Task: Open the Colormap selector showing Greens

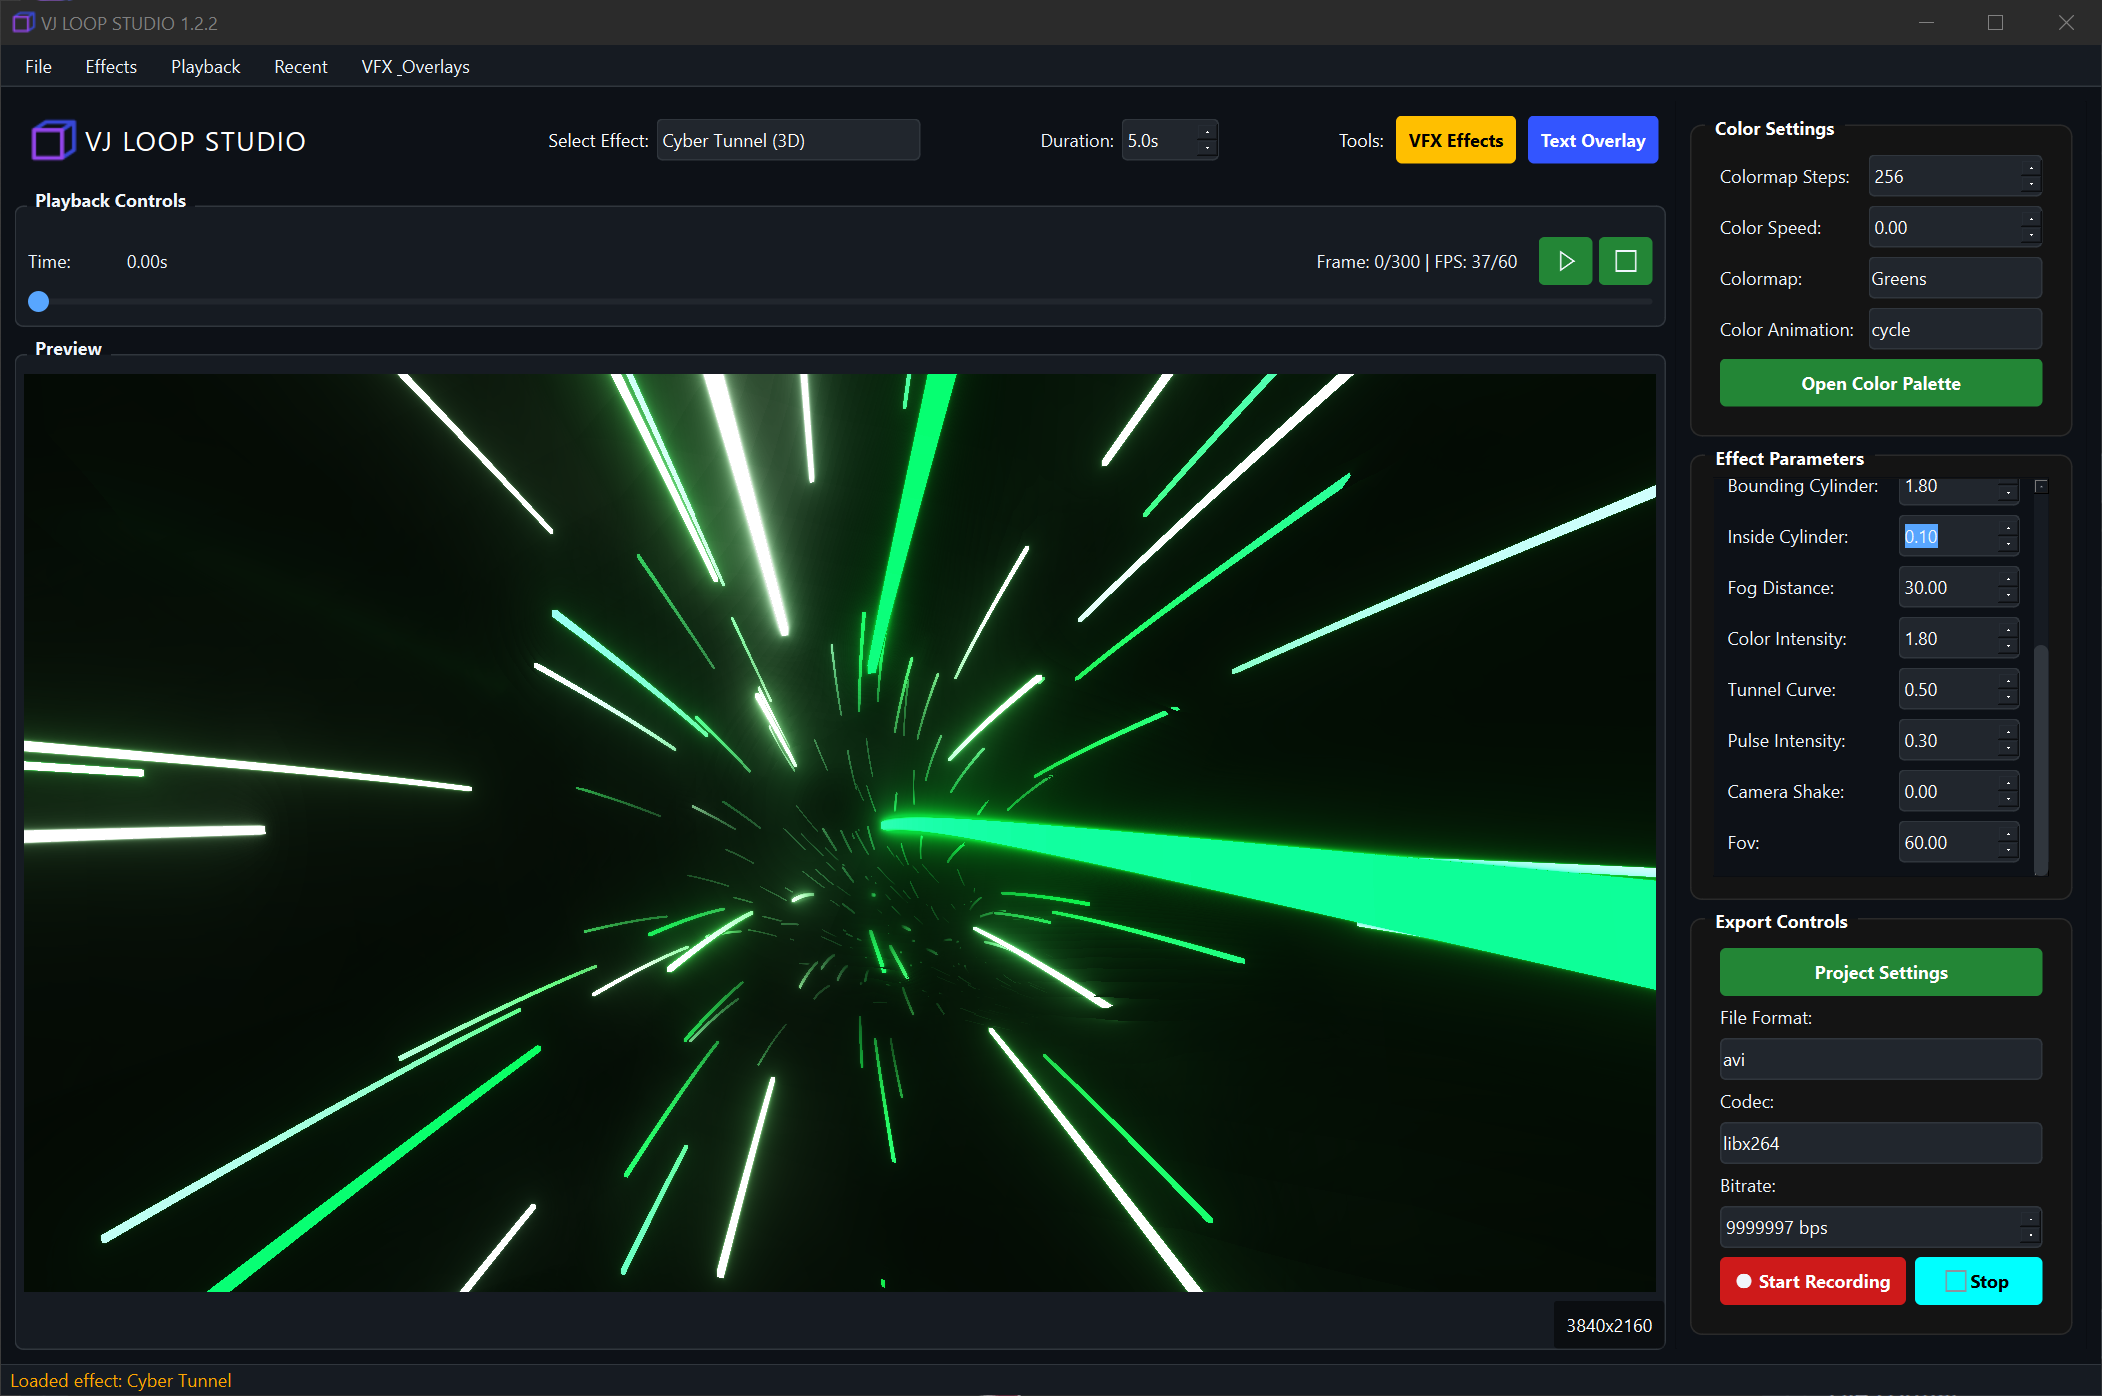Action: pos(1954,278)
